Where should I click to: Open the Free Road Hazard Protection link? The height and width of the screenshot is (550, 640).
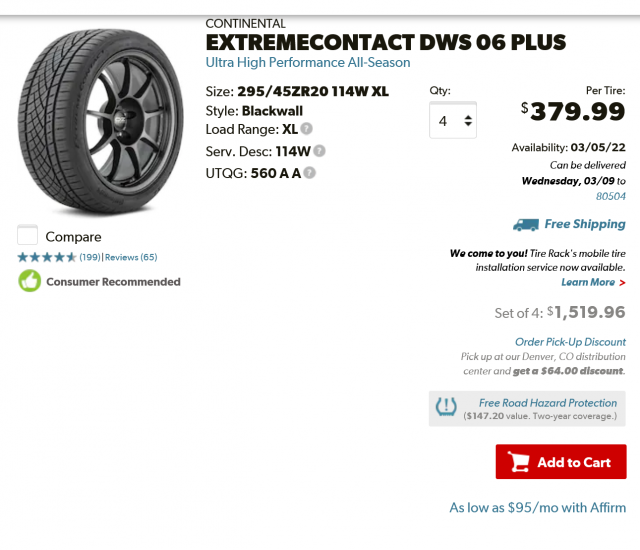pos(548,403)
